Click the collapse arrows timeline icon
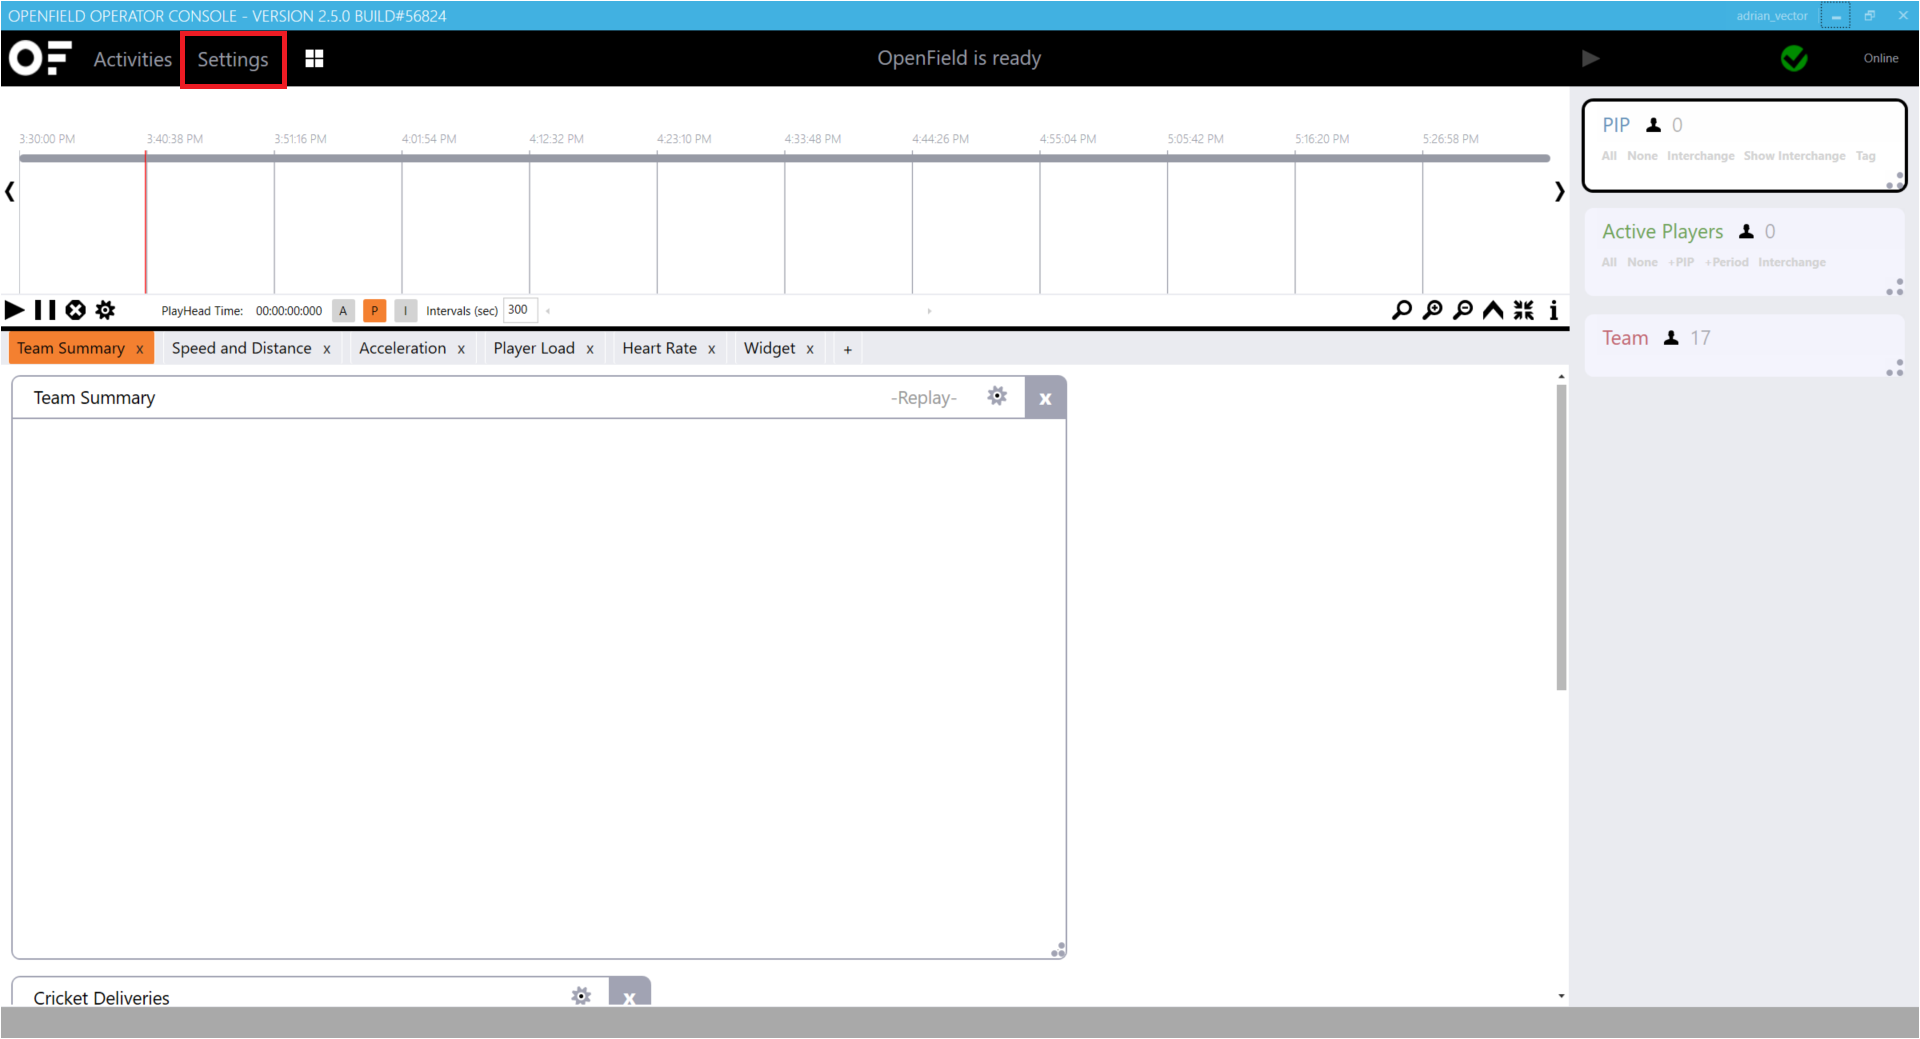 (1523, 310)
